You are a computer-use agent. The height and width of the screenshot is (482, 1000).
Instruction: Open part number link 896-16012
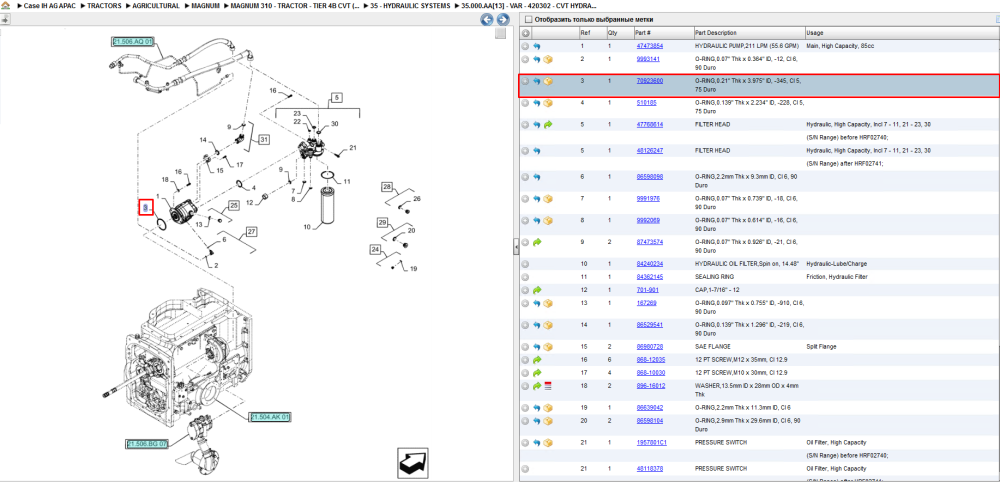(x=651, y=386)
